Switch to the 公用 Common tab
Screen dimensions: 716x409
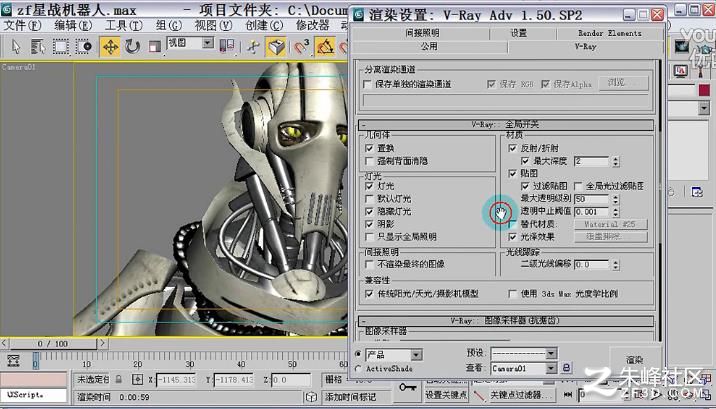(430, 47)
